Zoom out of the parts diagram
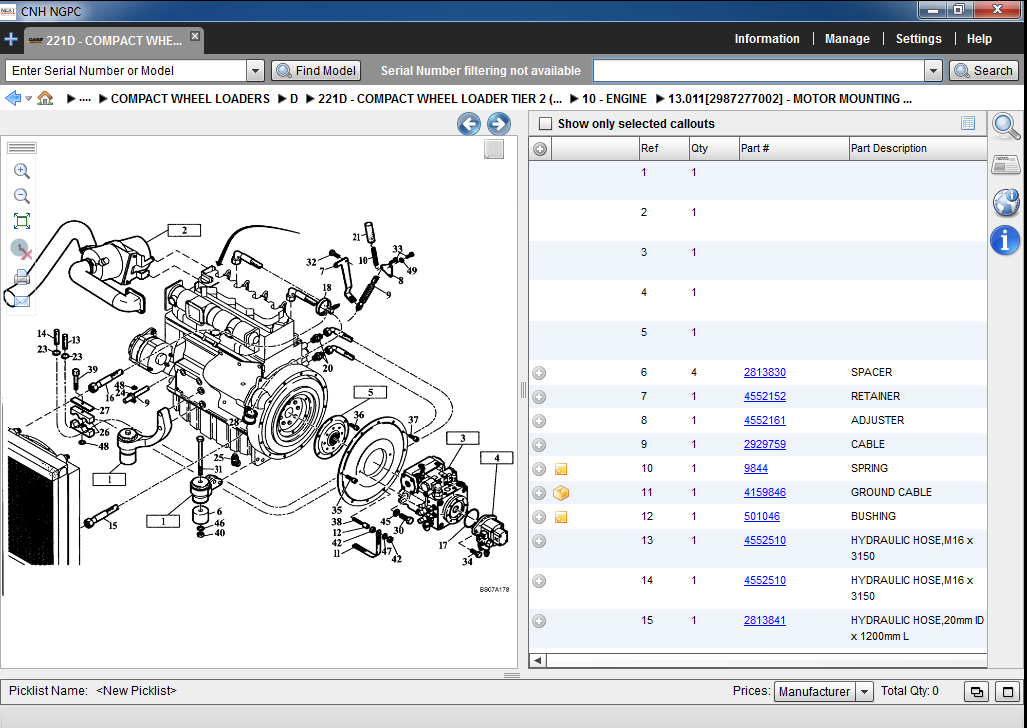Image resolution: width=1027 pixels, height=728 pixels. coord(21,196)
